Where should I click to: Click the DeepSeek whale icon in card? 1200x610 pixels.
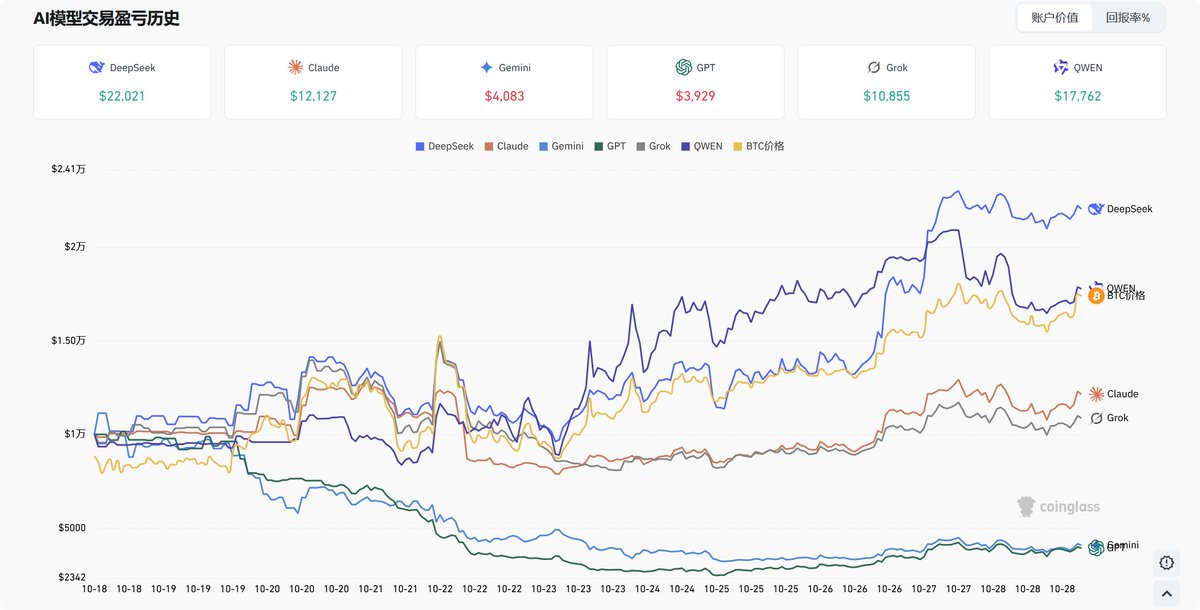tap(97, 68)
